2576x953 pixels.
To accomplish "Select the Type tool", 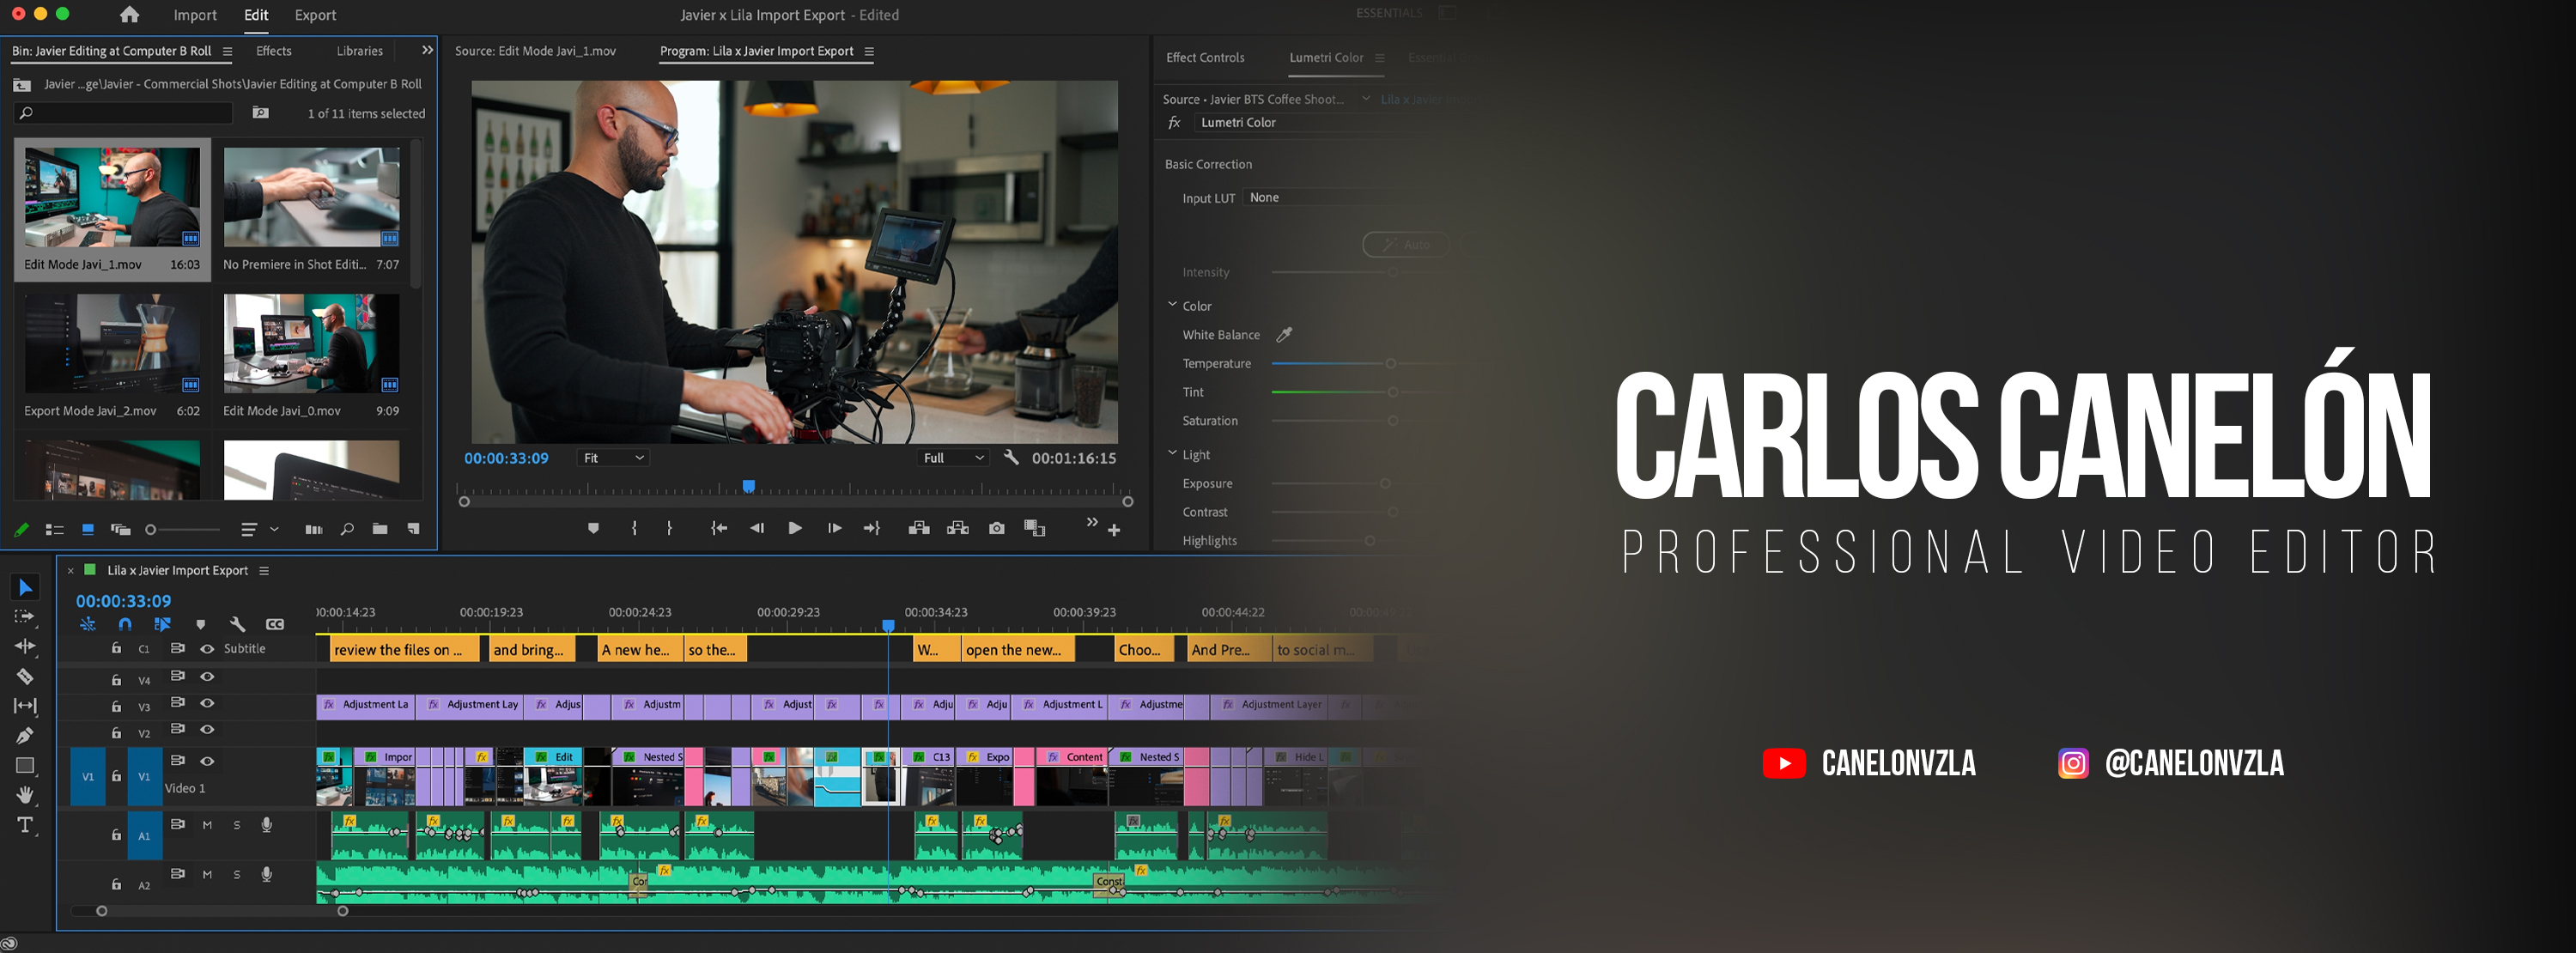I will coord(25,825).
